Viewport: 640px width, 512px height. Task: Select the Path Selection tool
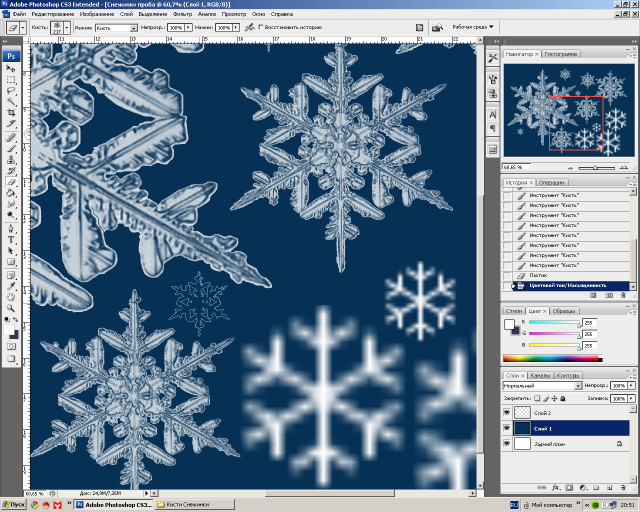click(11, 251)
